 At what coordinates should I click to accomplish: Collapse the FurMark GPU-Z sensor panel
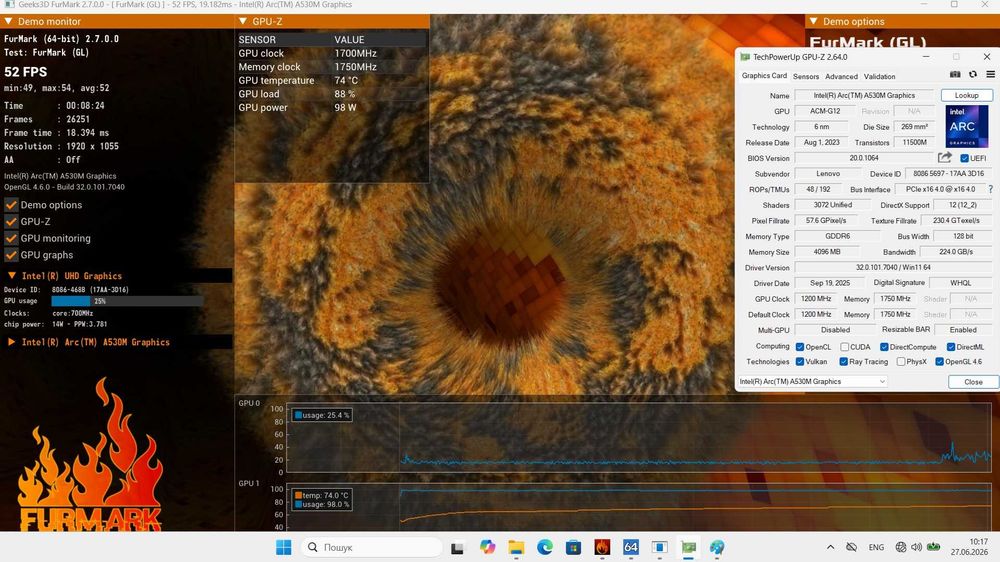click(242, 21)
